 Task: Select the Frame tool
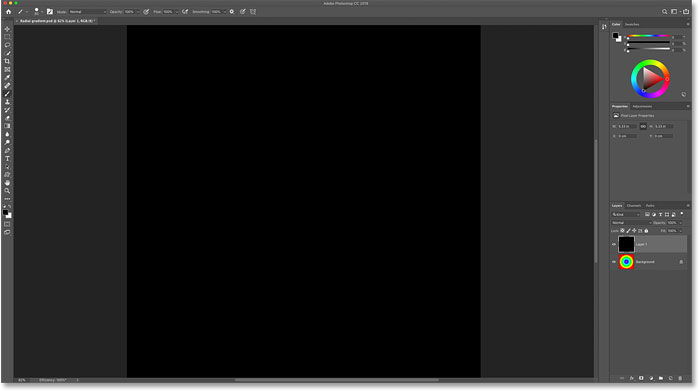[x=7, y=69]
